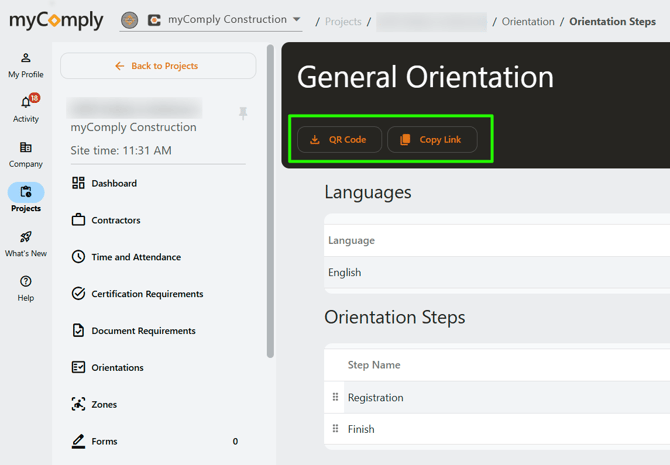This screenshot has height=465, width=670.
Task: Open My Profile in the sidebar
Action: (26, 65)
